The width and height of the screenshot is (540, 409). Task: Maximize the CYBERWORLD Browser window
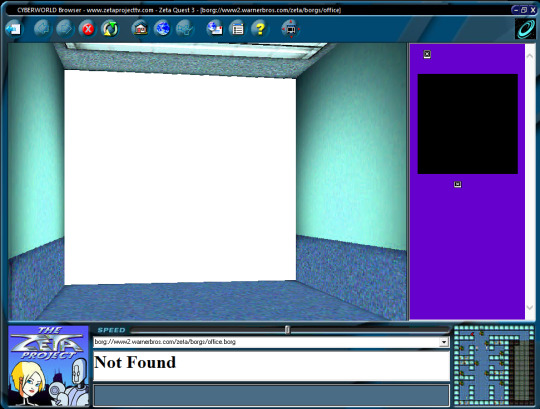click(524, 10)
